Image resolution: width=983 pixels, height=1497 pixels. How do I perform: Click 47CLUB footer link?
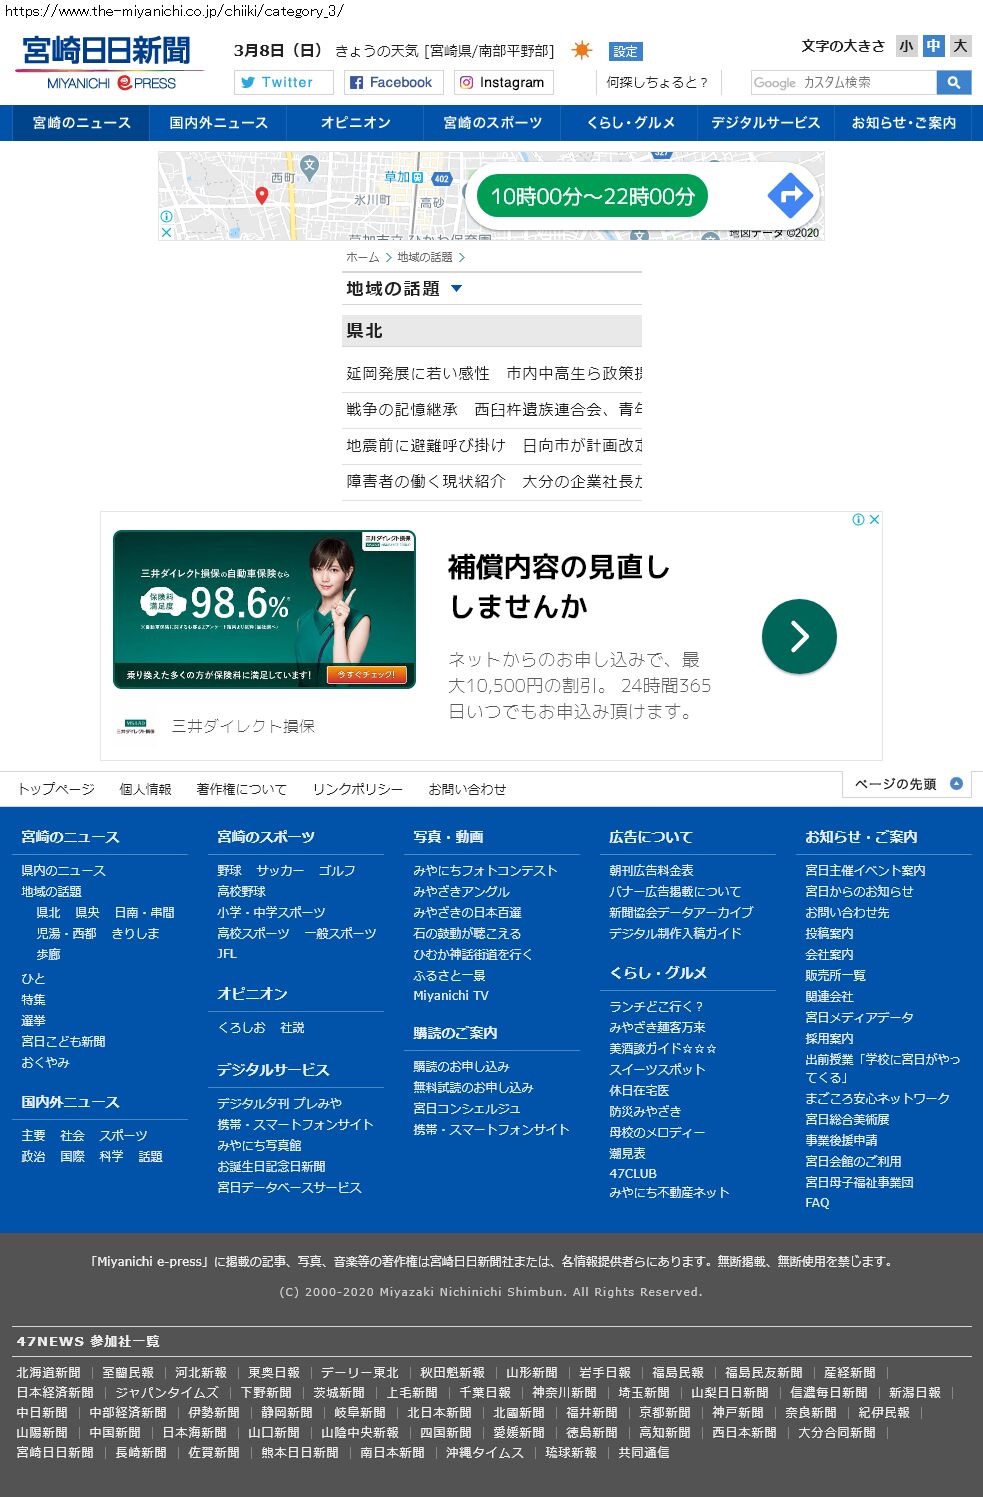pyautogui.click(x=633, y=1173)
